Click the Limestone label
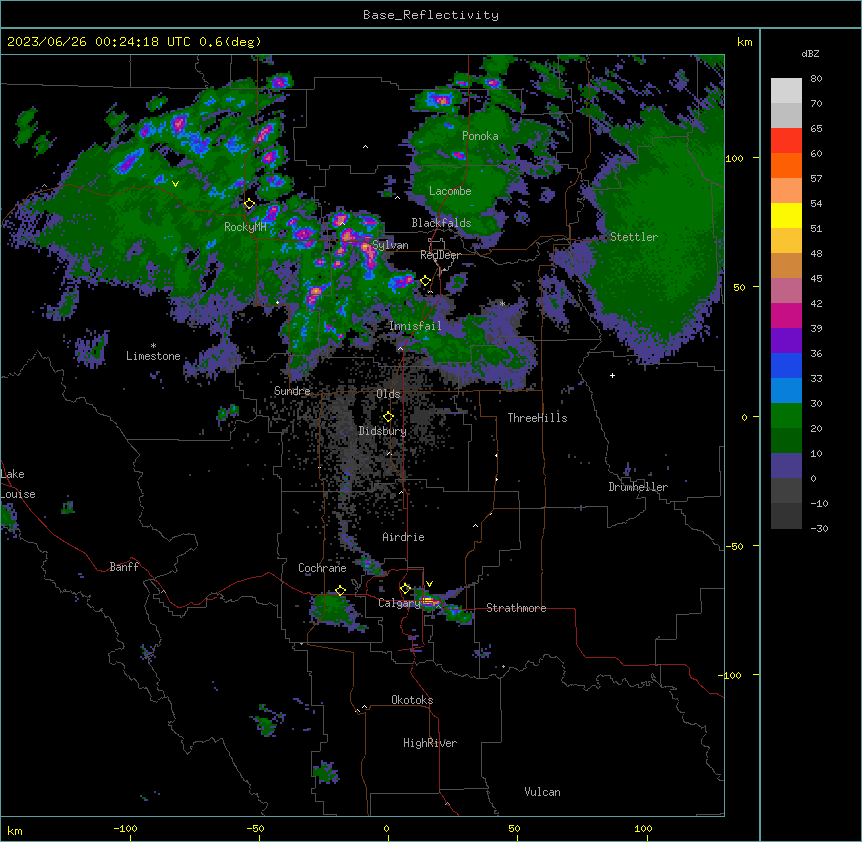This screenshot has width=862, height=842. point(153,356)
